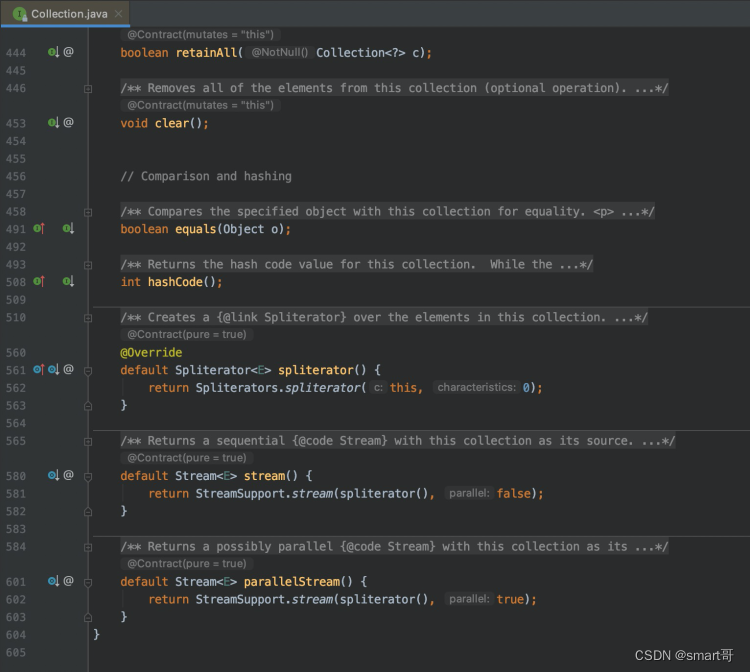Click implemented-method gutter icon at line 444
The height and width of the screenshot is (672, 750).
coord(53,52)
